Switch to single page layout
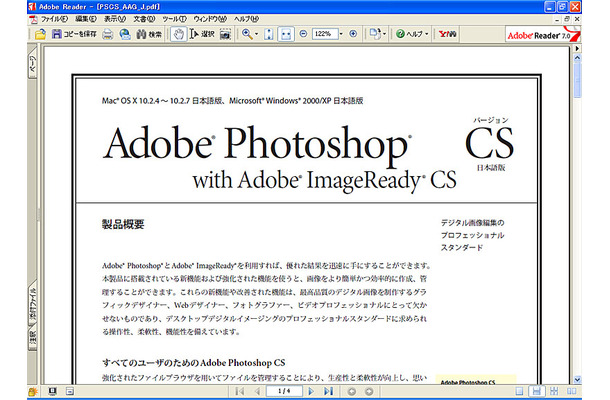The image size is (610, 400). [x=519, y=391]
